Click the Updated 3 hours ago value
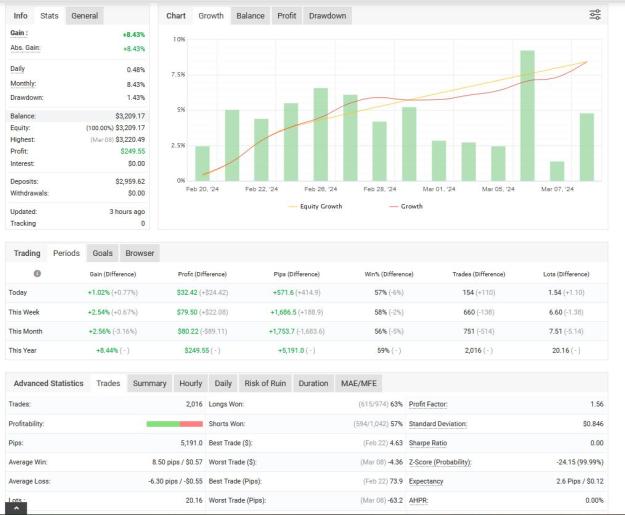Image resolution: width=625 pixels, height=515 pixels. tap(127, 212)
